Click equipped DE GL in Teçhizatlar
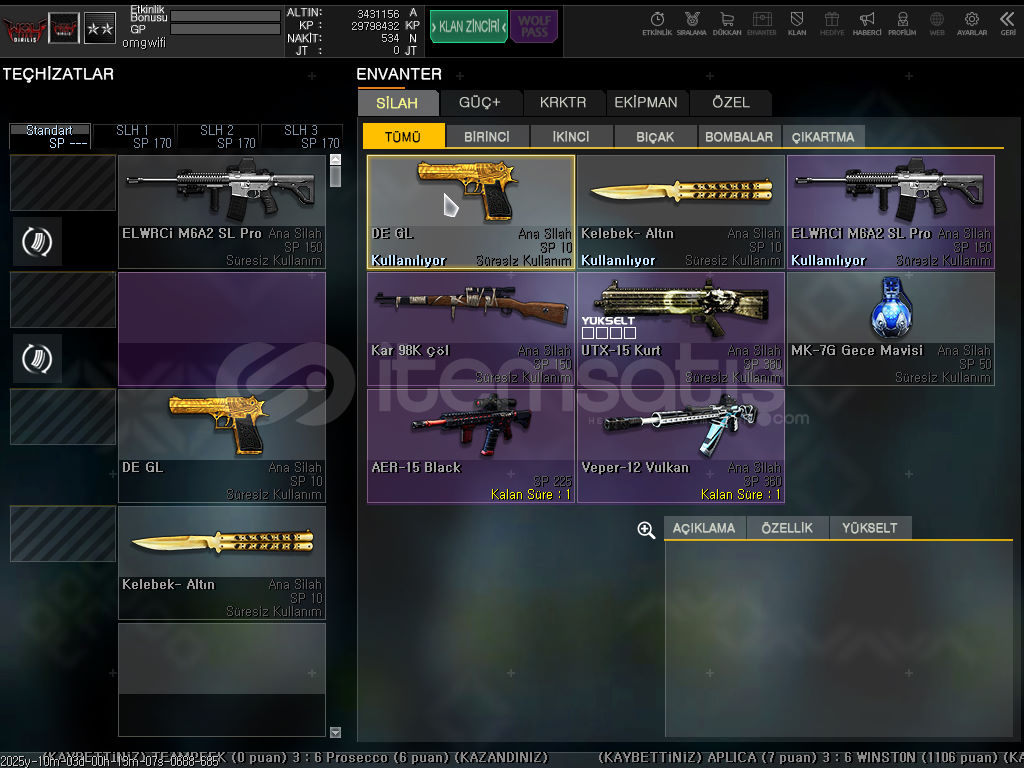Screen dimensions: 1024x768 [x=222, y=446]
